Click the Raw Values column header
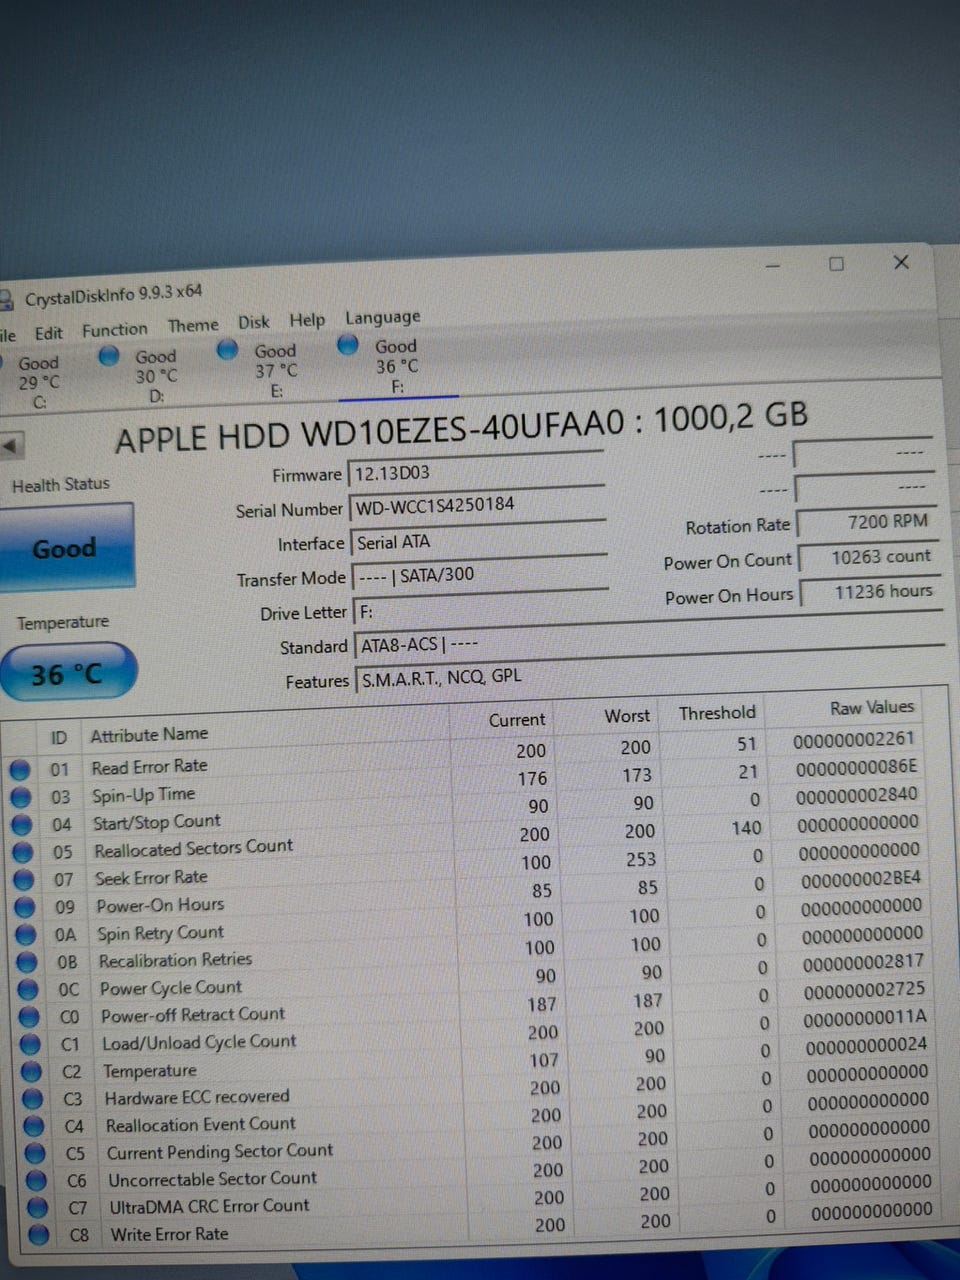 click(x=871, y=707)
